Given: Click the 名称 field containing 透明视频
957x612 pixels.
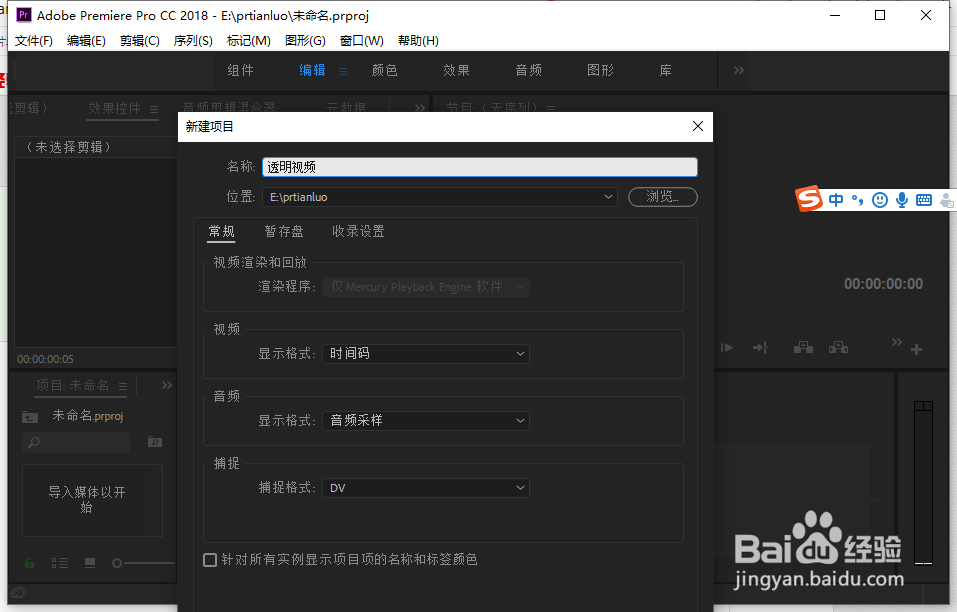Looking at the screenshot, I should tap(478, 166).
